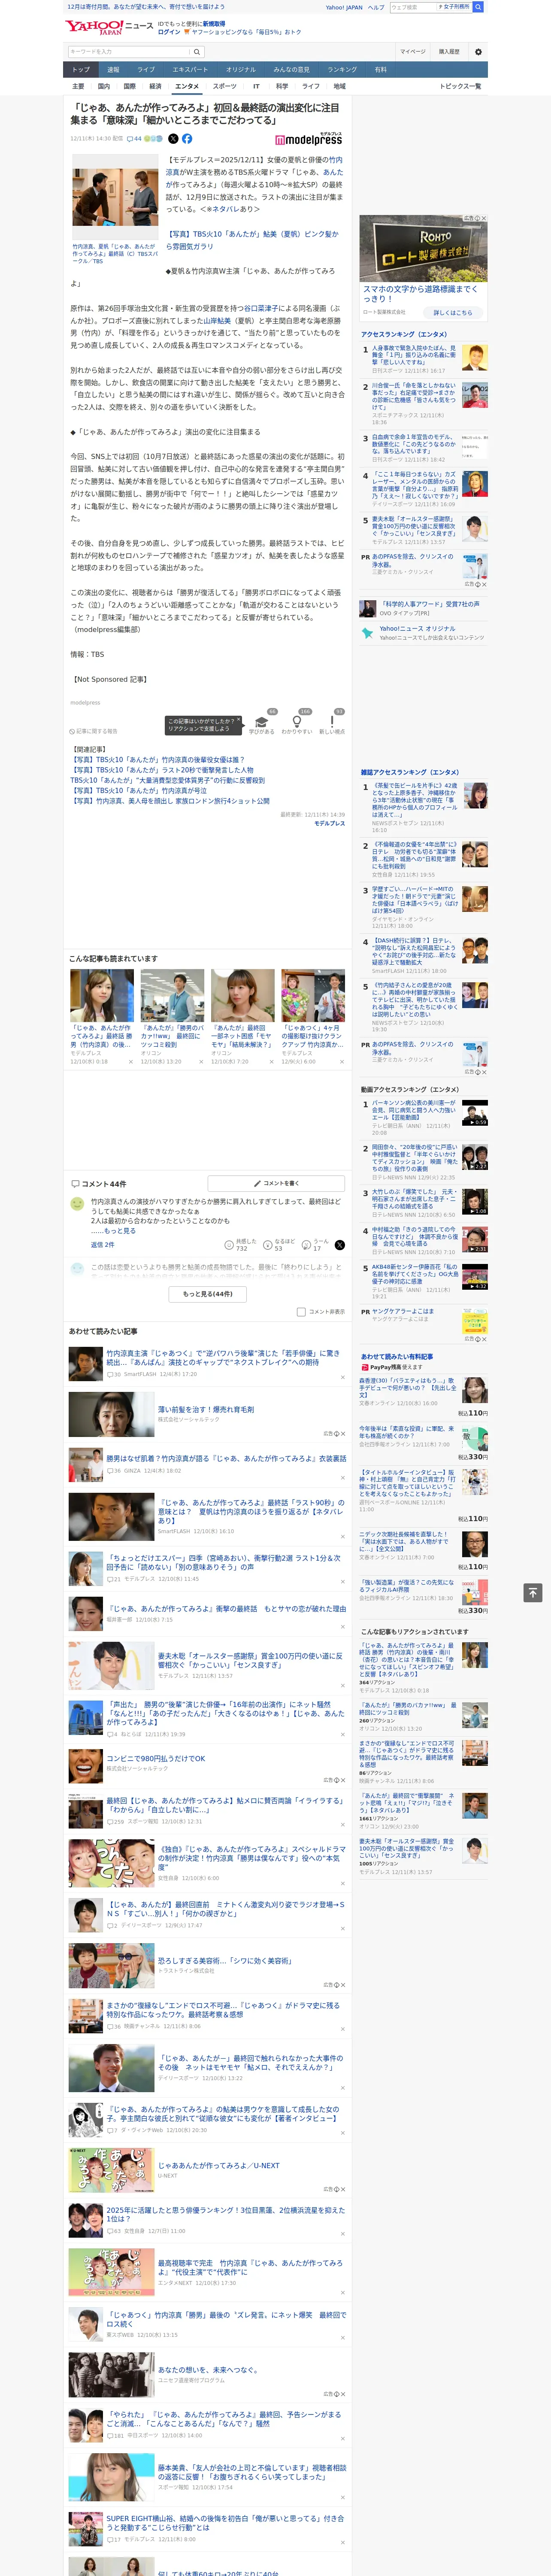Open ピンク髪から雰囲気ガラリ photo link
This screenshot has width=551, height=2576.
[x=252, y=240]
